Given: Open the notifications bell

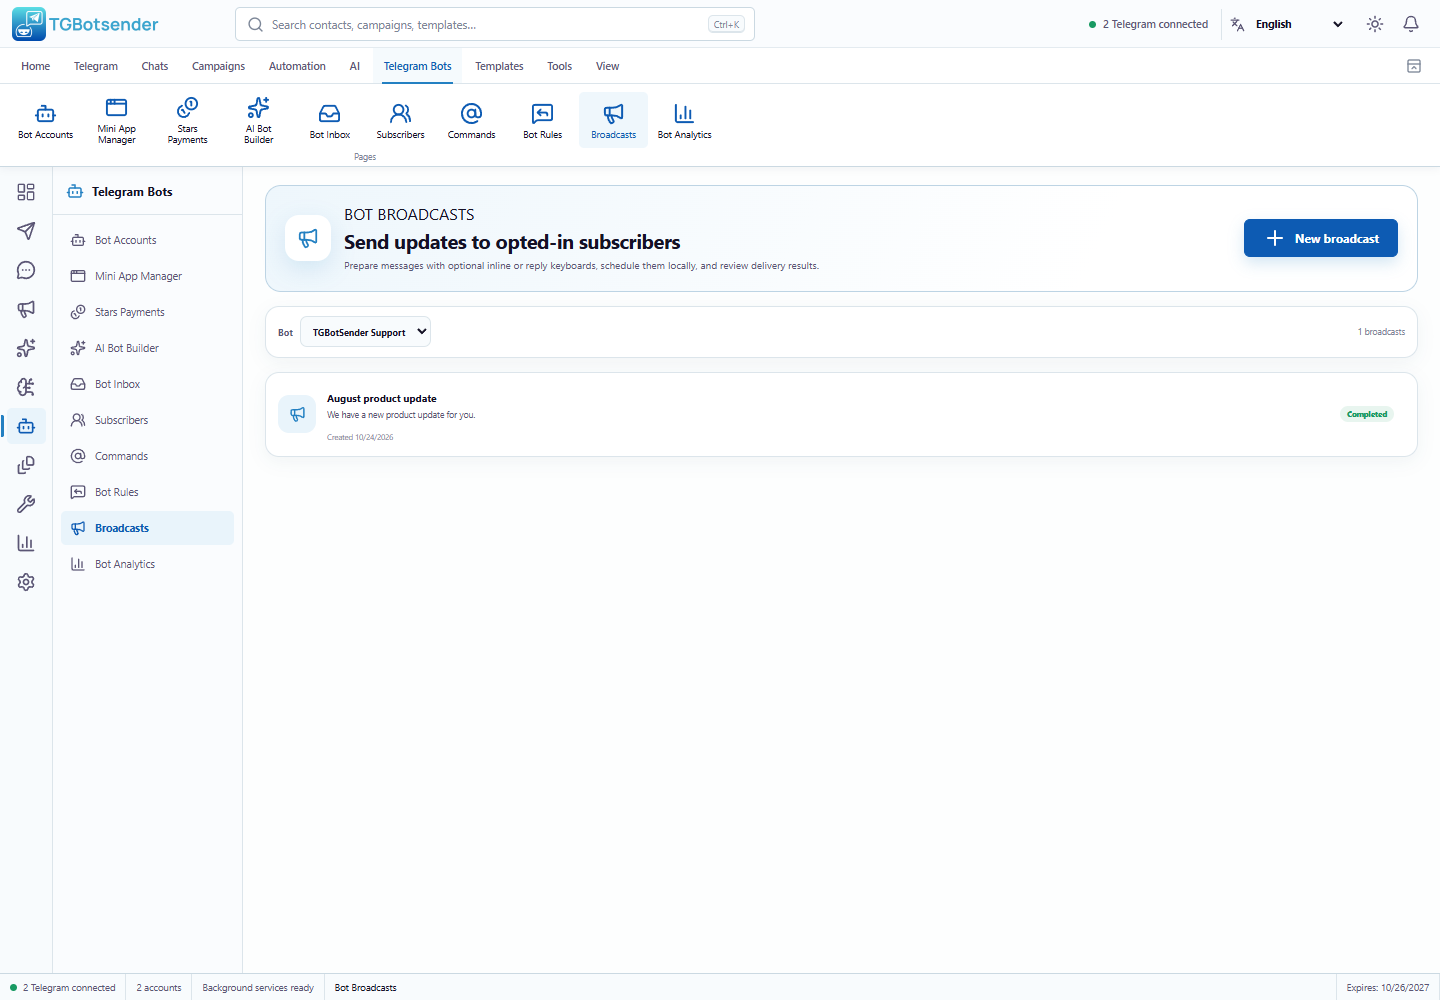Looking at the screenshot, I should (x=1411, y=24).
